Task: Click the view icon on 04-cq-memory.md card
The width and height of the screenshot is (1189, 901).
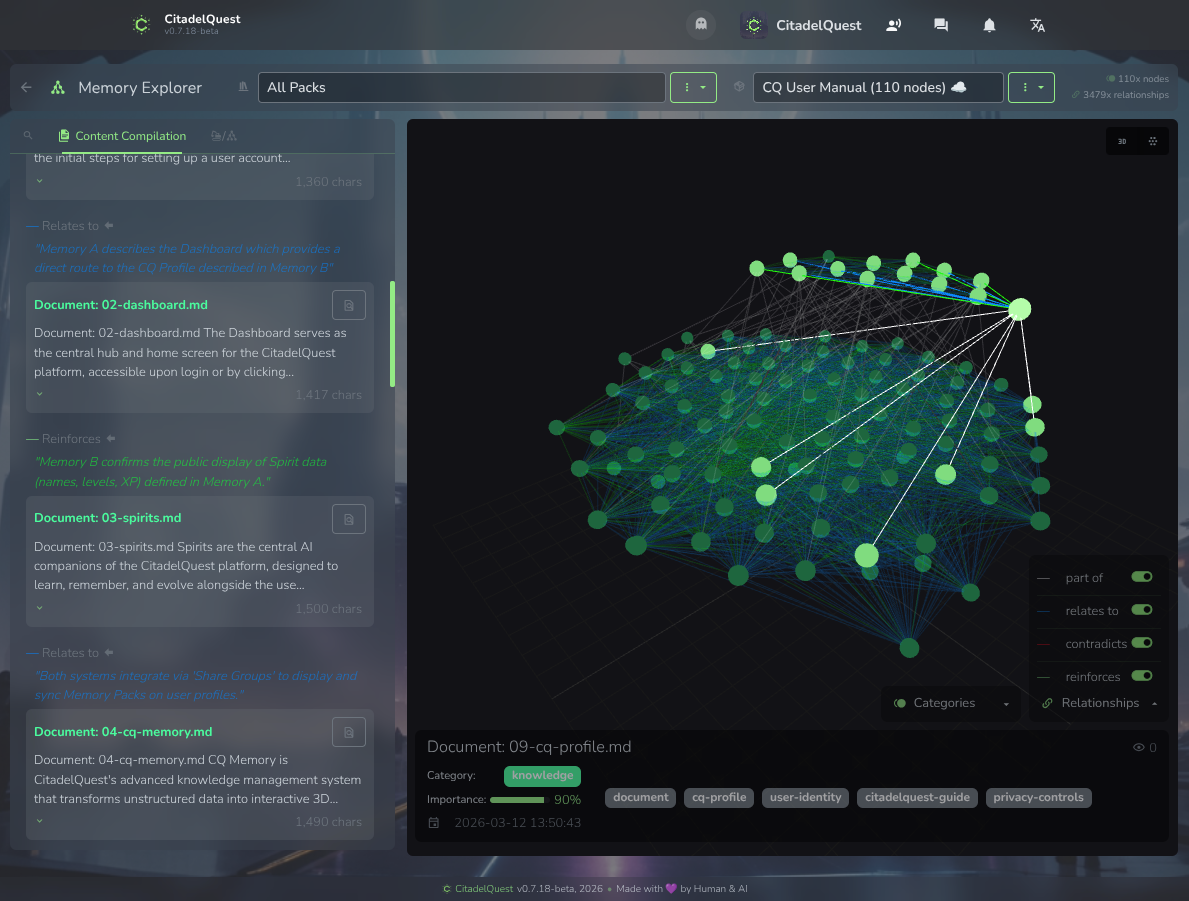Action: click(348, 732)
